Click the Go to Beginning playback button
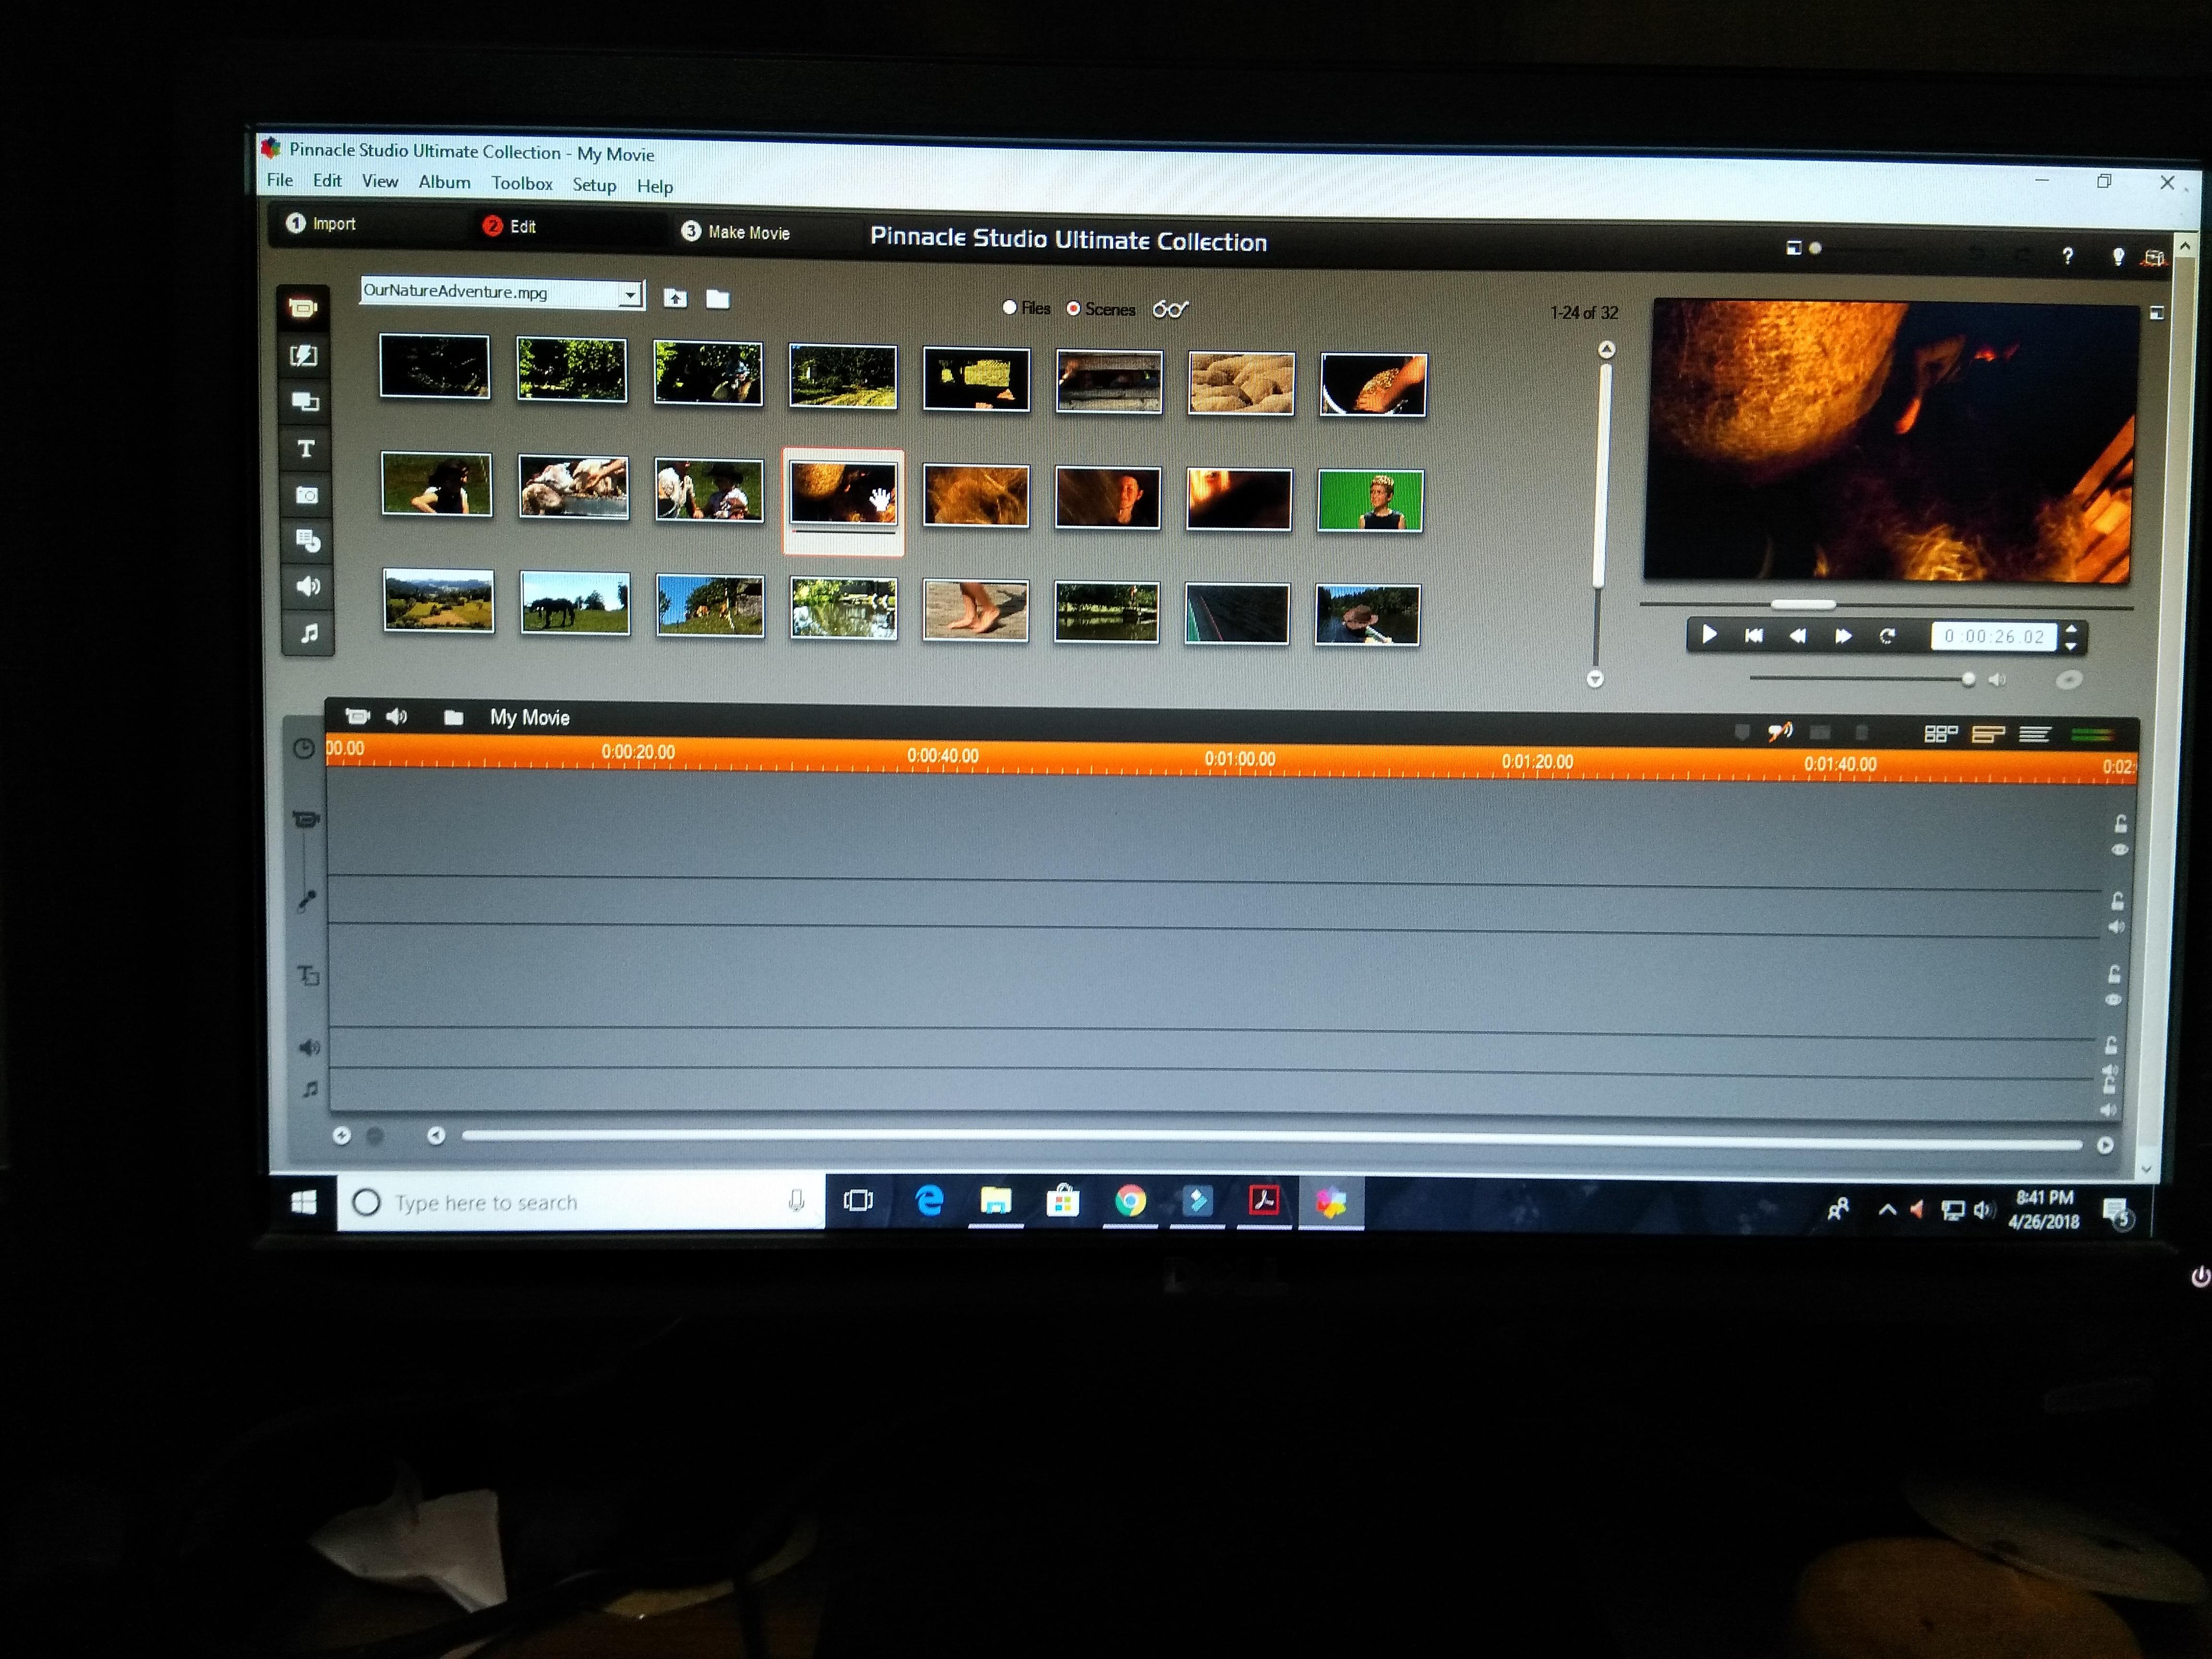This screenshot has width=2212, height=1659. coord(1753,635)
